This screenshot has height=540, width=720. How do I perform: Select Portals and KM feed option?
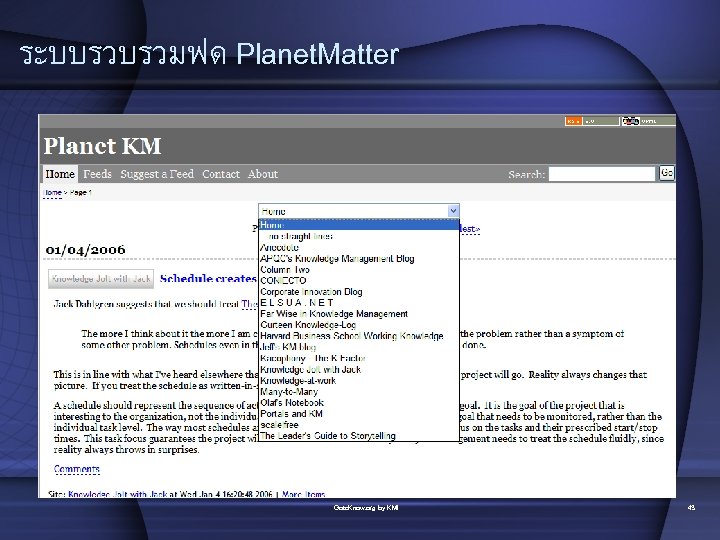pos(359,413)
